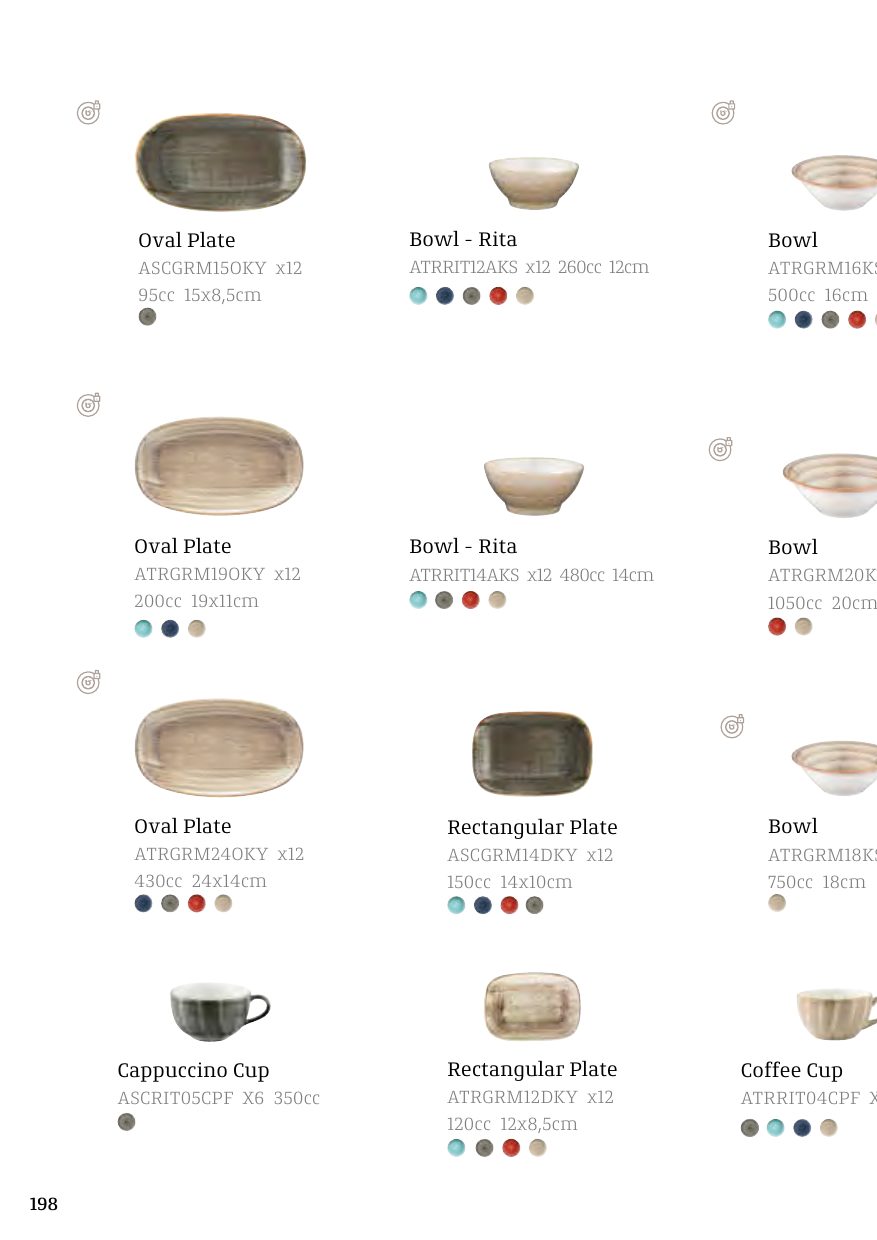
Task: Click the target icon beside the 750cc Bowl
Action: tap(733, 726)
